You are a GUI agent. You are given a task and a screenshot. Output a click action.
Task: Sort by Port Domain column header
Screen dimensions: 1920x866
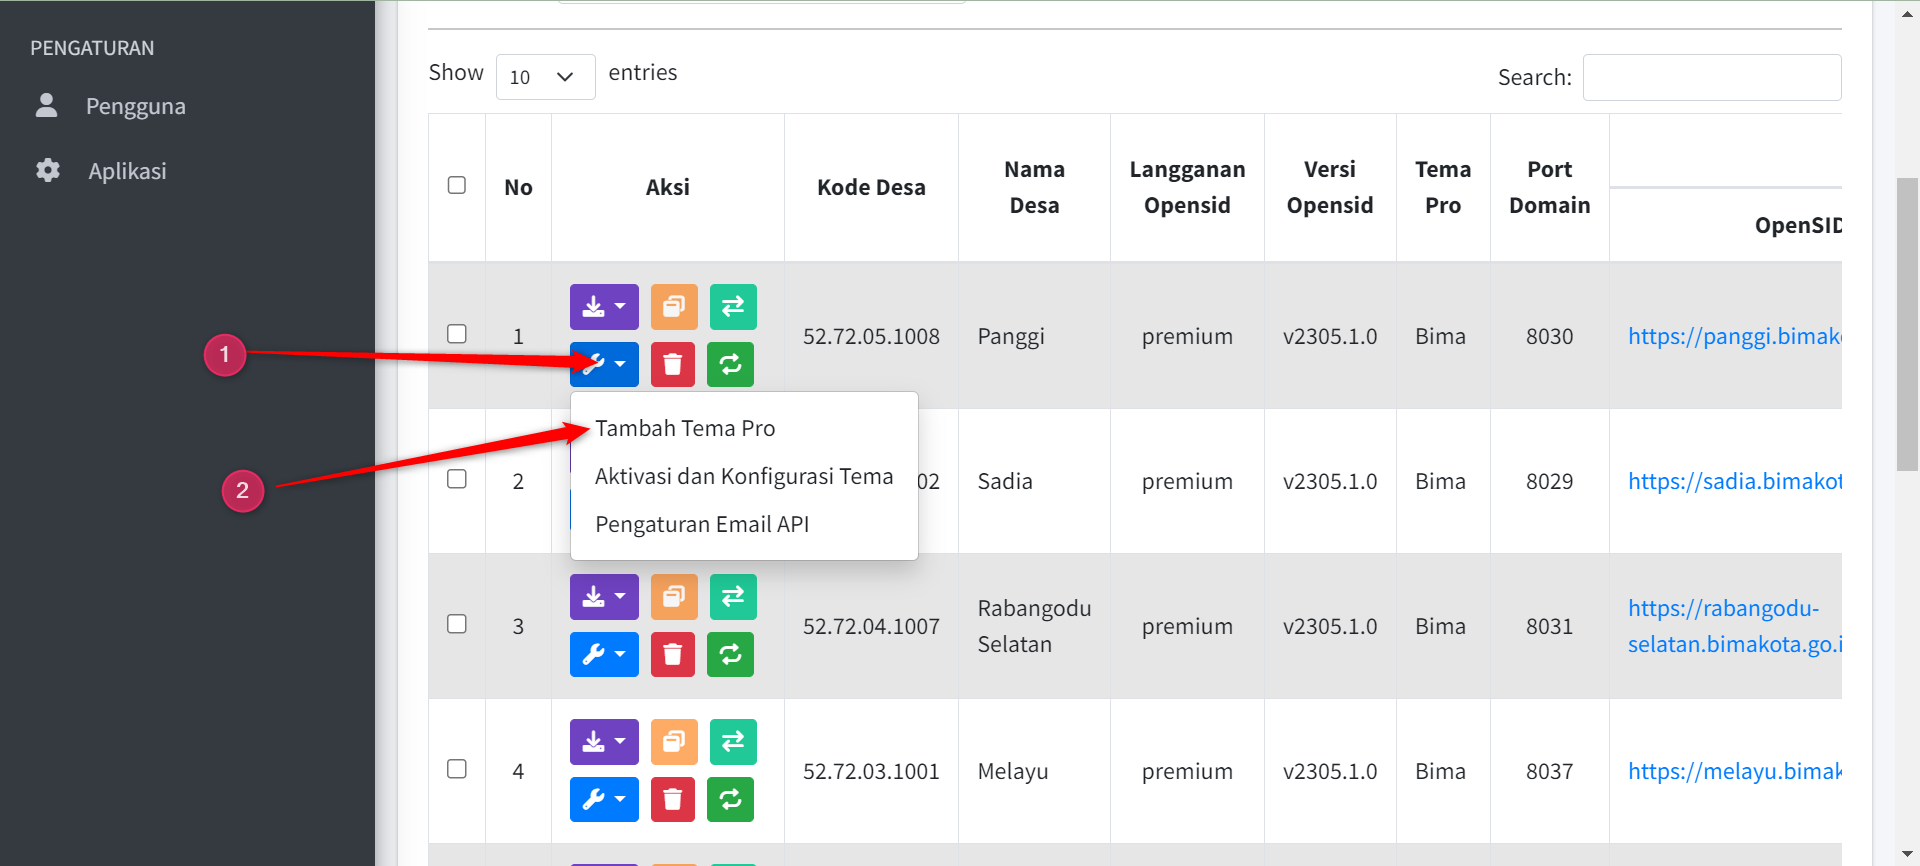pos(1549,187)
